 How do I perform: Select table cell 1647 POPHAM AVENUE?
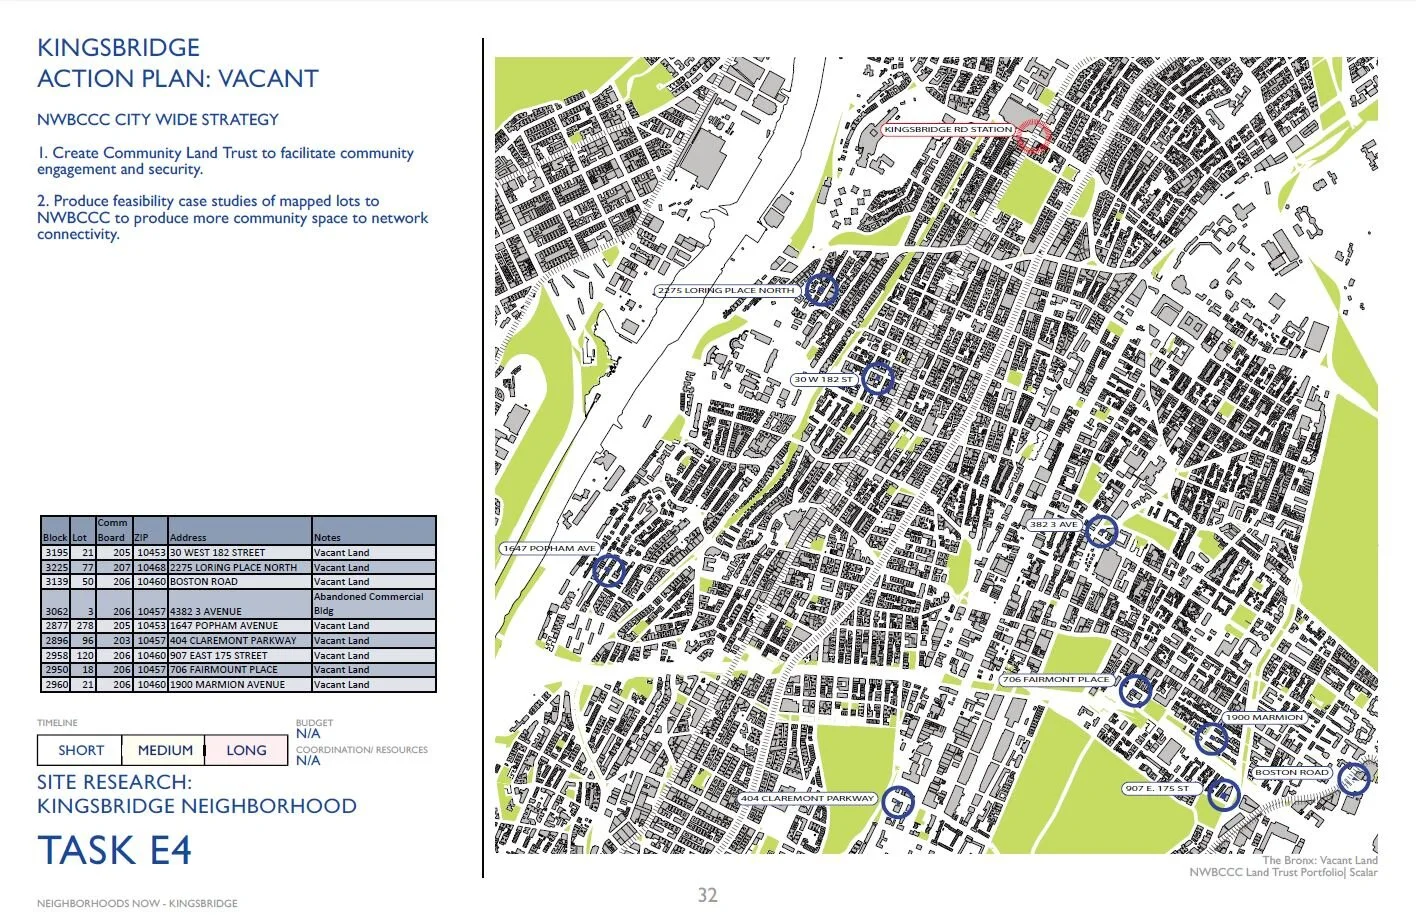click(240, 625)
